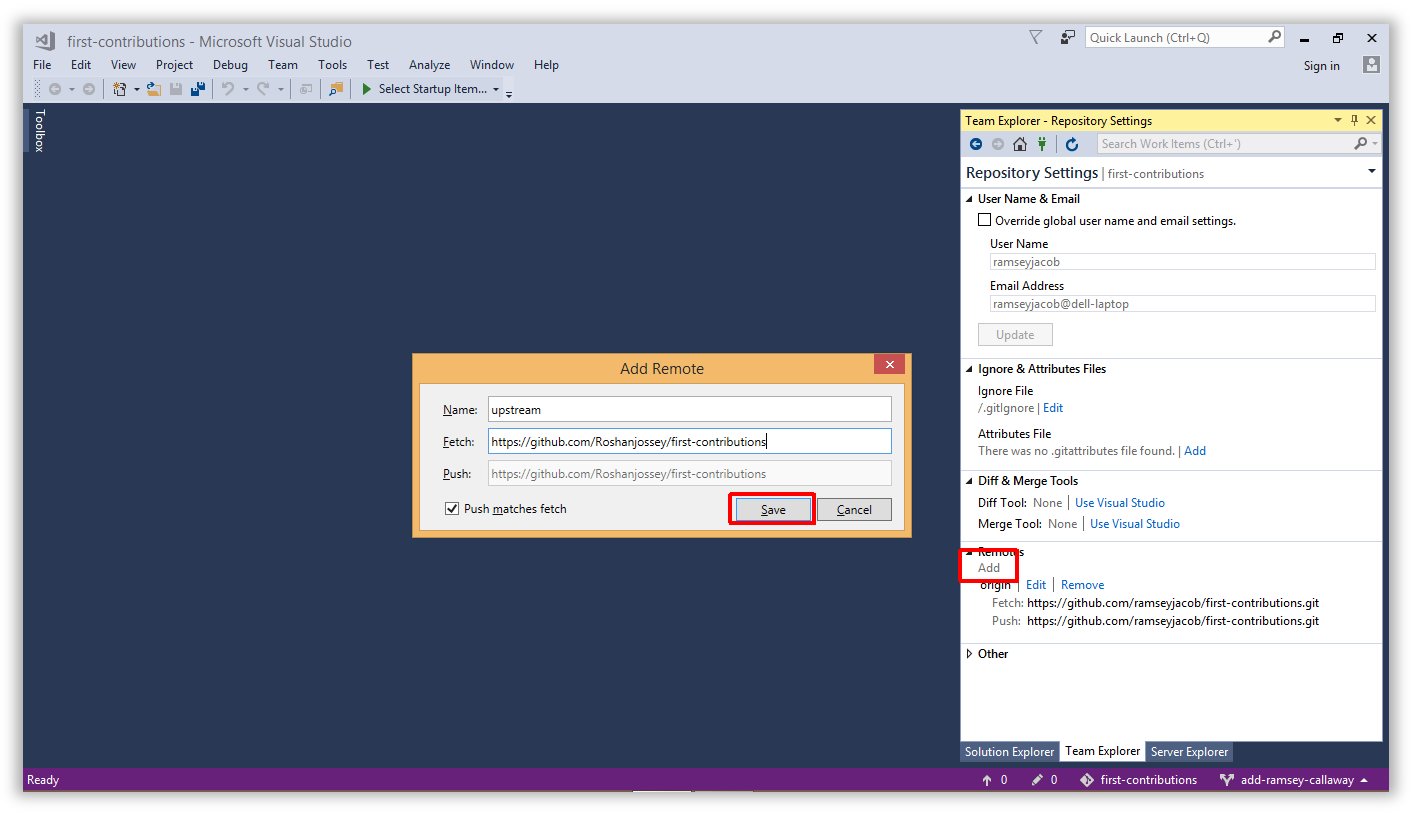Click the Visual Studio logo icon in the title bar
The image size is (1413, 813).
pos(44,41)
